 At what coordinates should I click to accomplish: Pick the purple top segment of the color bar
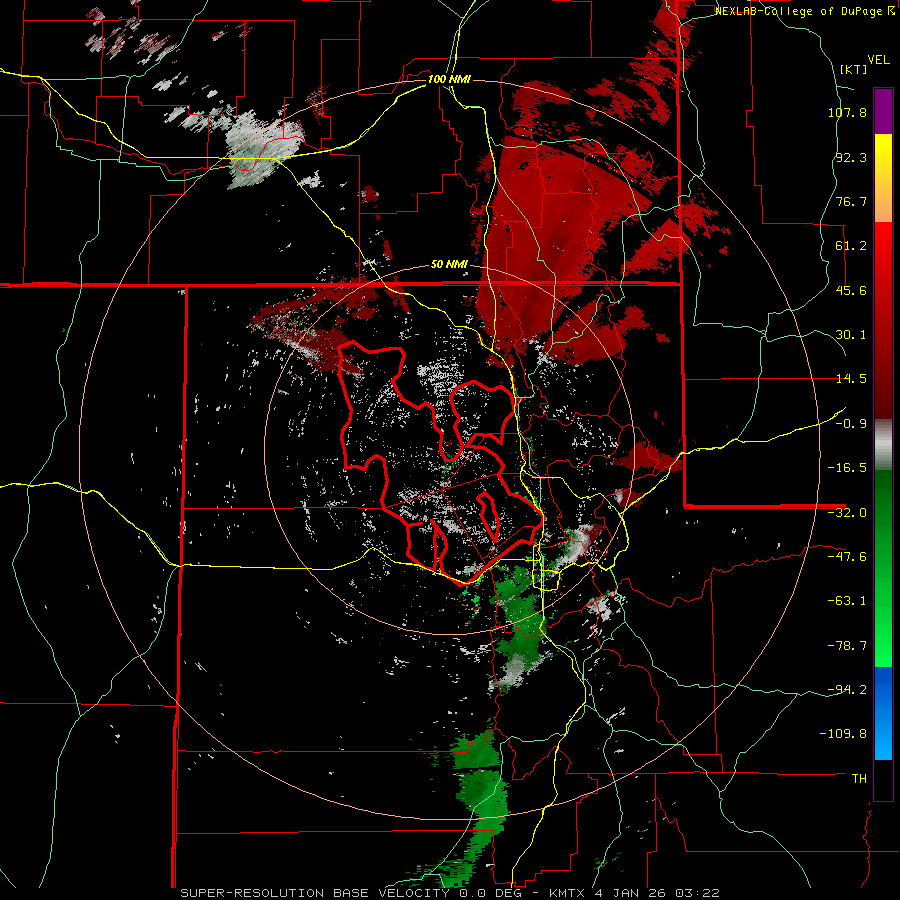coord(883,111)
